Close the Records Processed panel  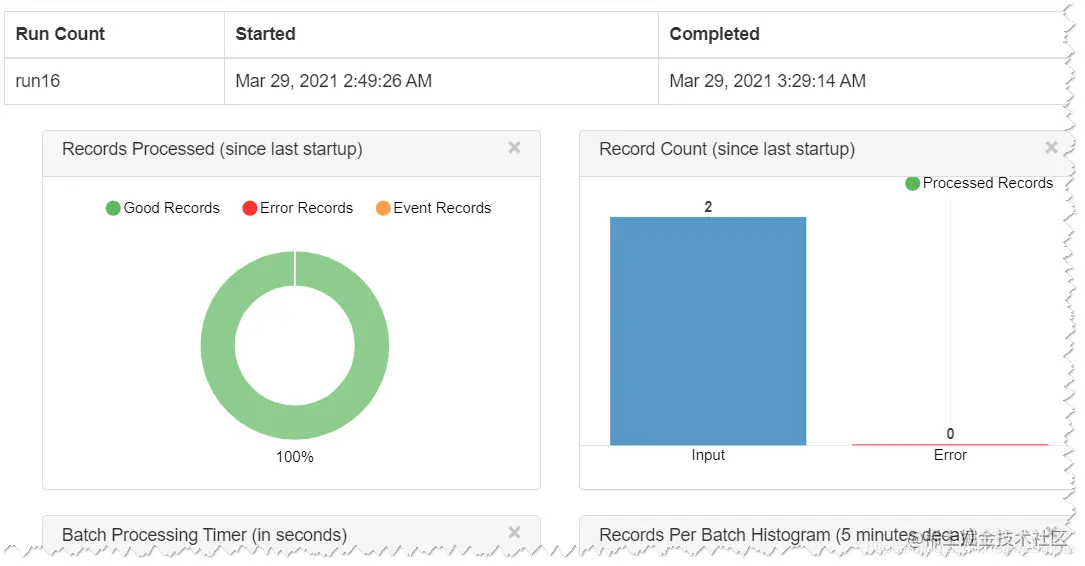[x=514, y=147]
